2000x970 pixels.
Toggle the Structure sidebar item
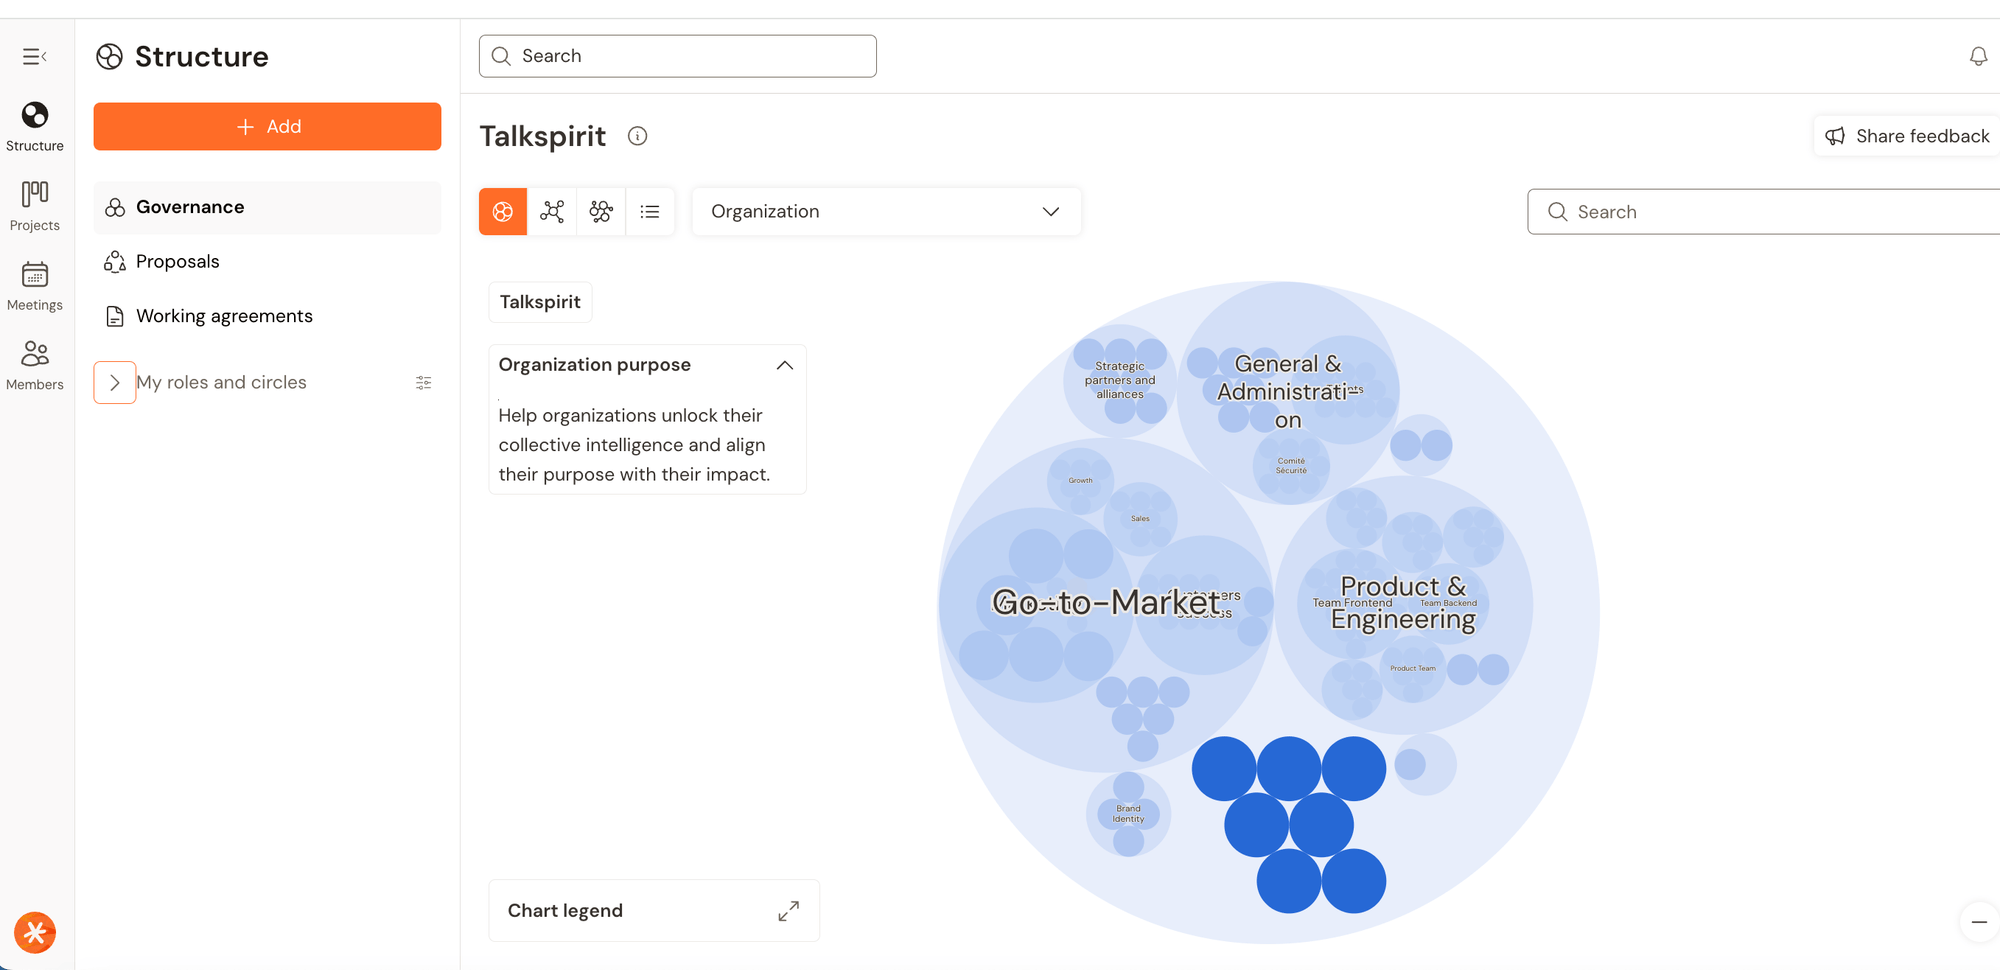(35, 124)
